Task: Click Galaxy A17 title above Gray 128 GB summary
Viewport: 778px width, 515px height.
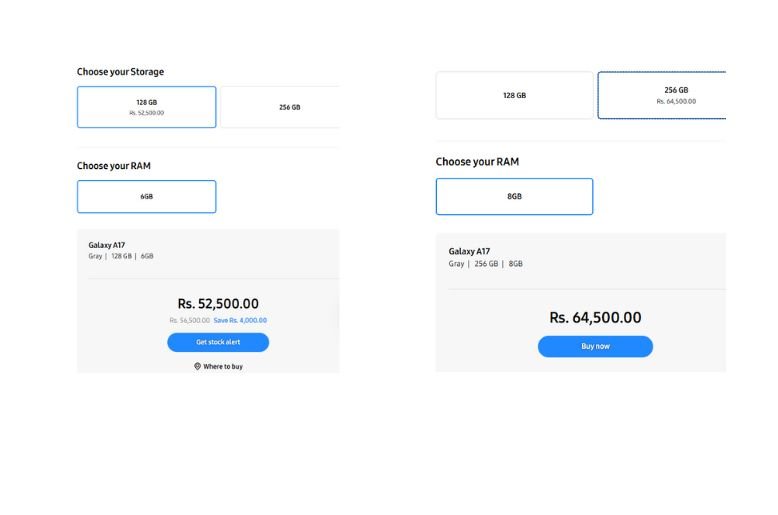Action: [x=107, y=245]
